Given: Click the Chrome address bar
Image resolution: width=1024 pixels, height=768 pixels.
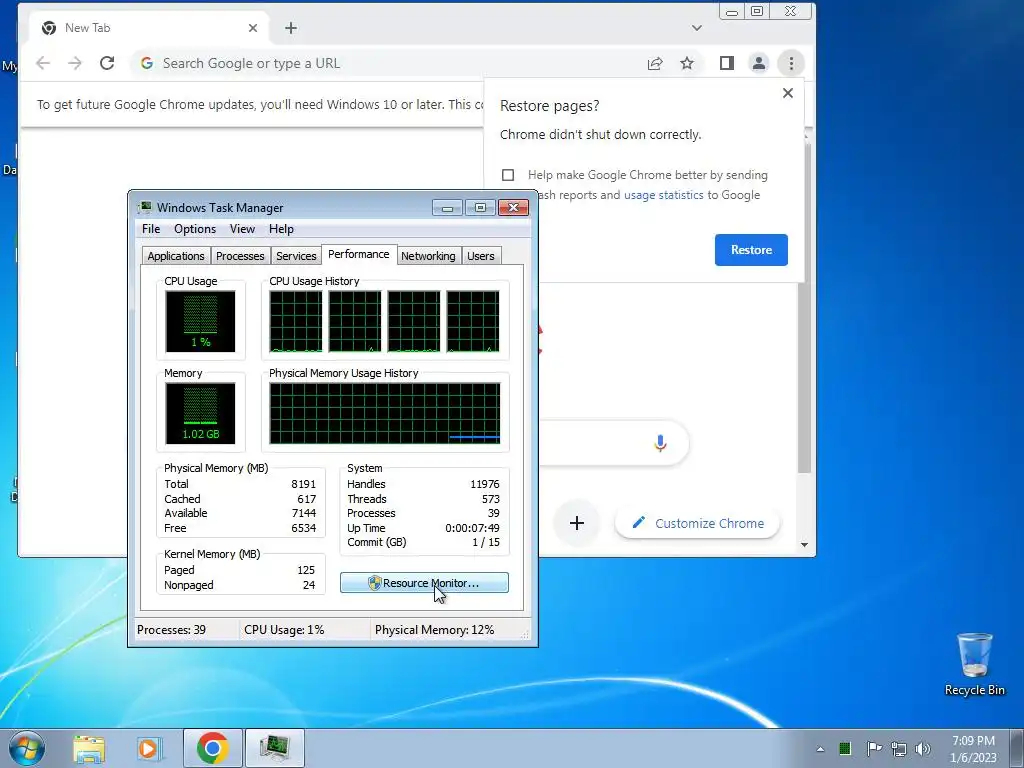Looking at the screenshot, I should [392, 63].
